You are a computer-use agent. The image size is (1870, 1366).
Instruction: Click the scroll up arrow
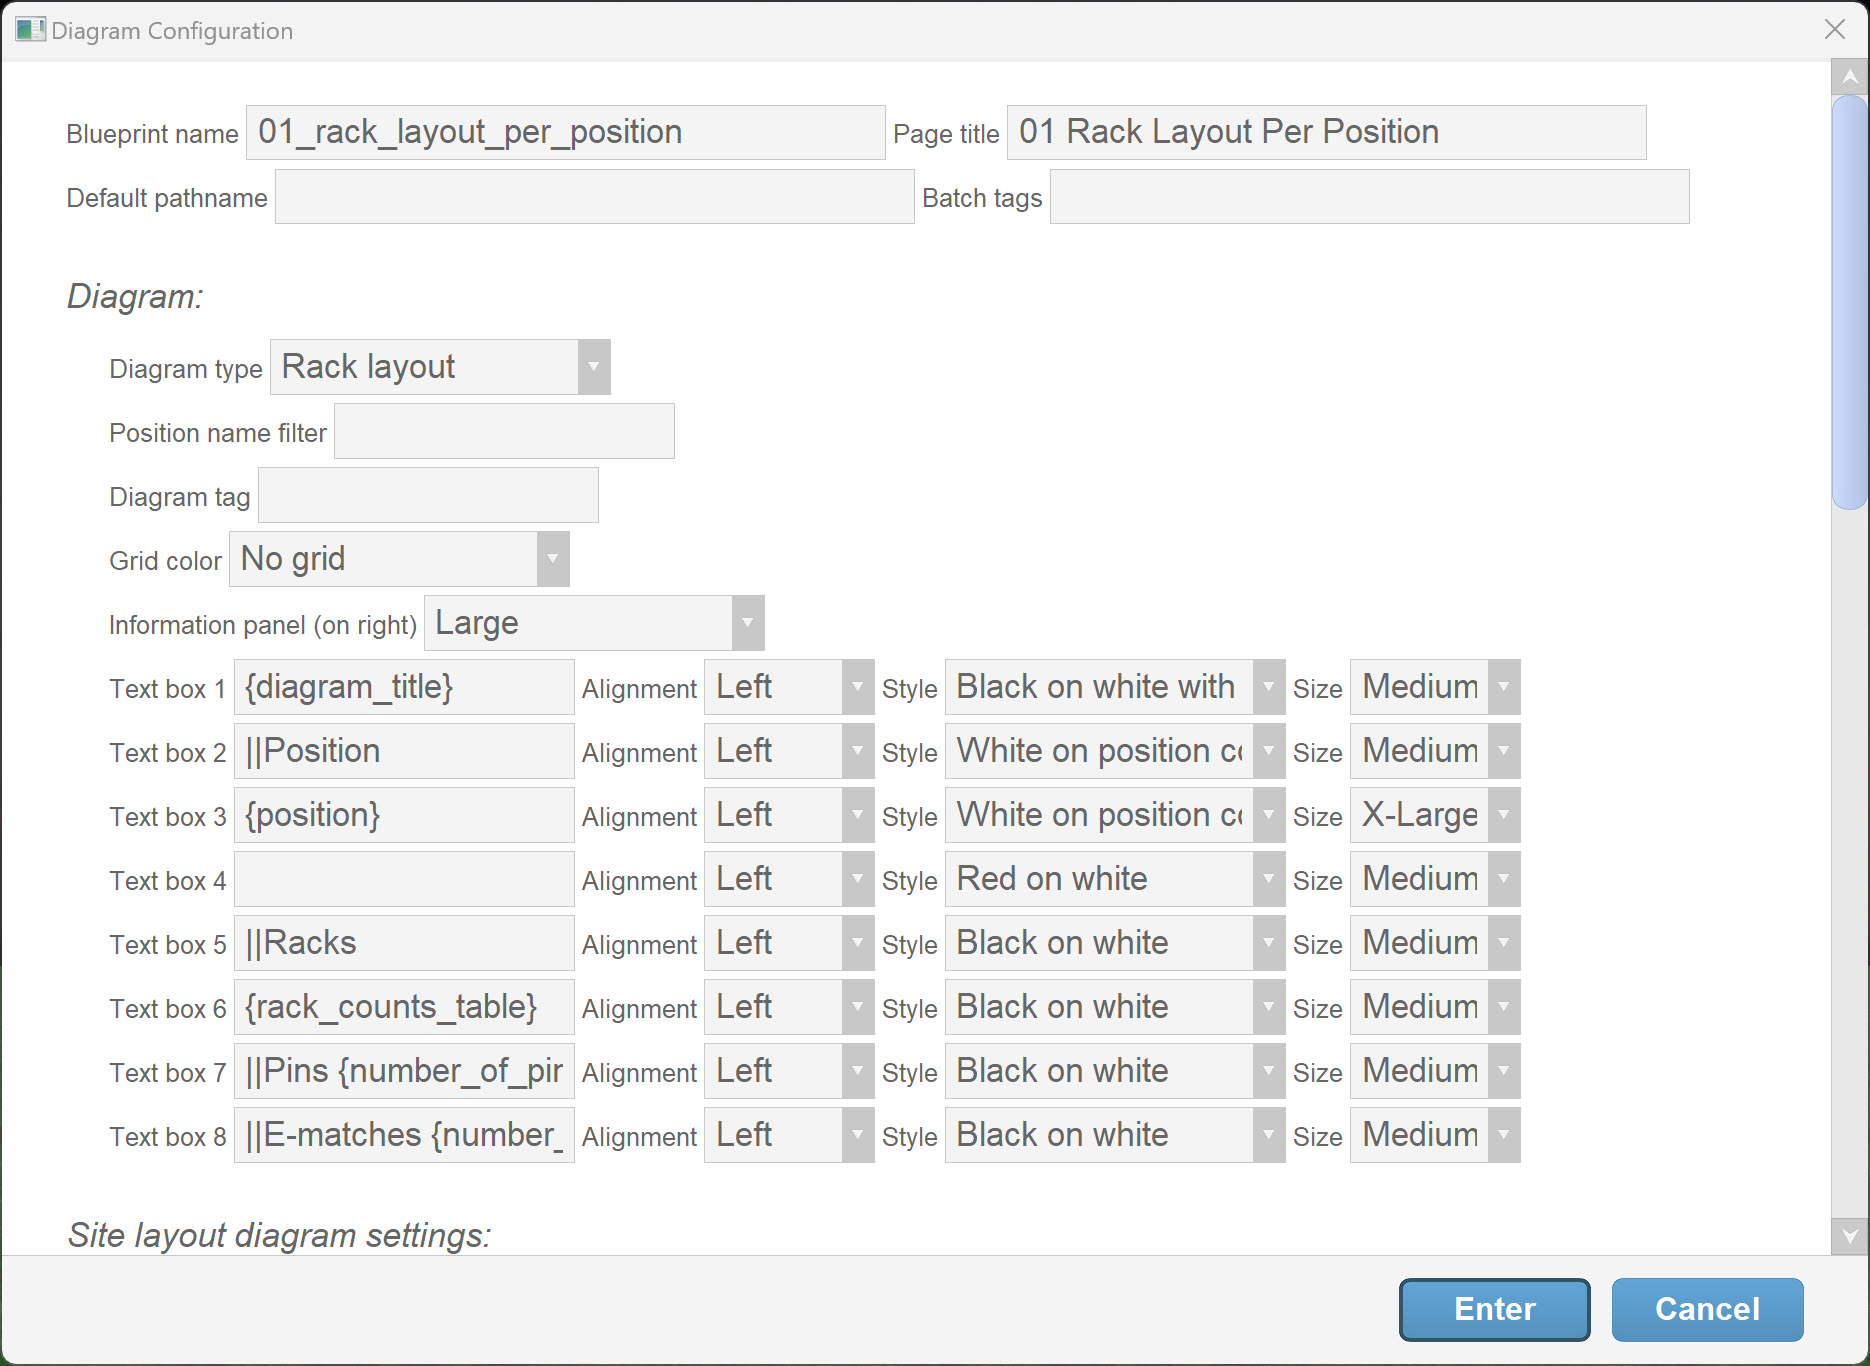(x=1850, y=77)
